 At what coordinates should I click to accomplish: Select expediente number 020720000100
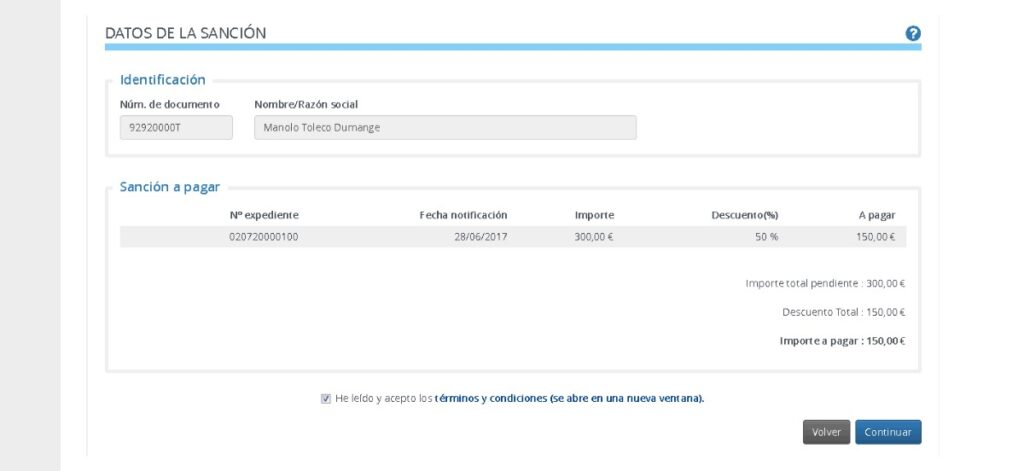click(x=264, y=237)
